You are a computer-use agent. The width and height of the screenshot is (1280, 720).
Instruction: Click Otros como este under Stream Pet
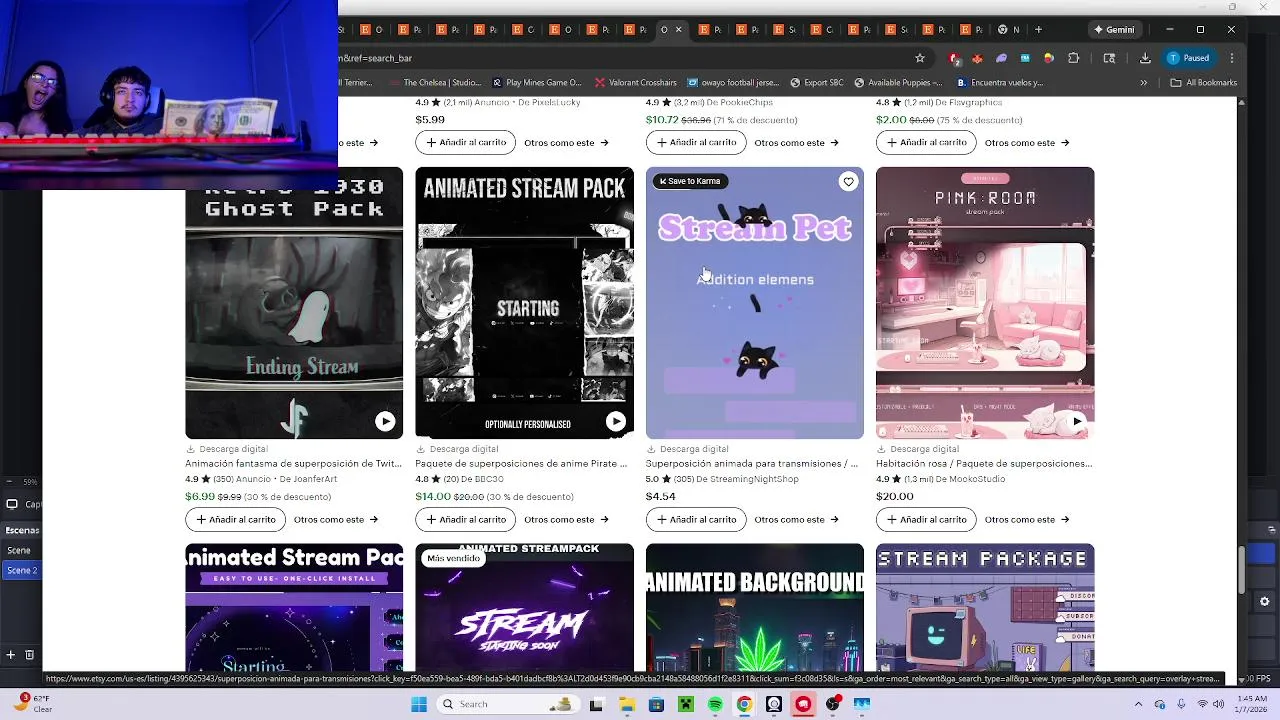pos(796,519)
